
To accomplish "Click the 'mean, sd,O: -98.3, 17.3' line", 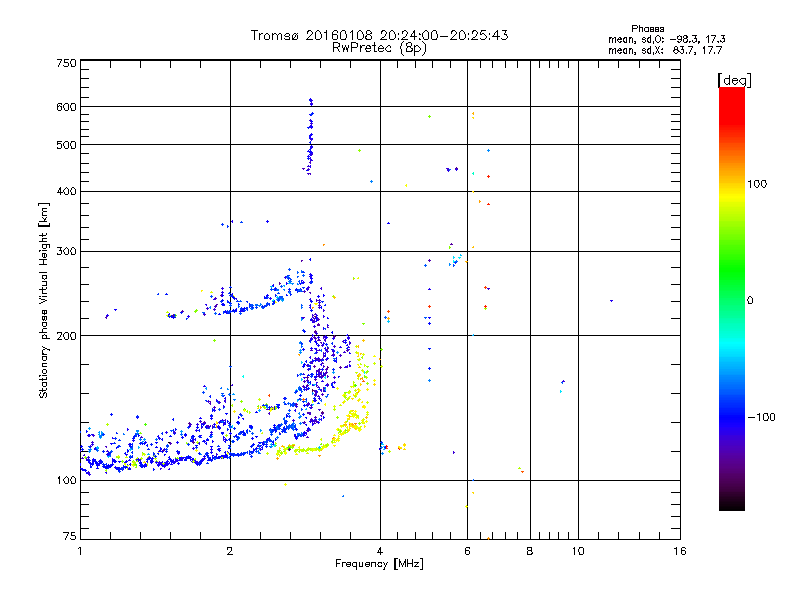I will (x=666, y=39).
